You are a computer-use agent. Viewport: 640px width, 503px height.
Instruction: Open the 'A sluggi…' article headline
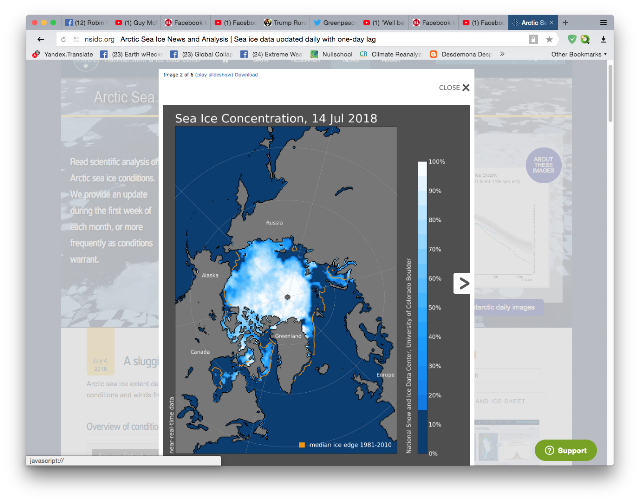[141, 361]
